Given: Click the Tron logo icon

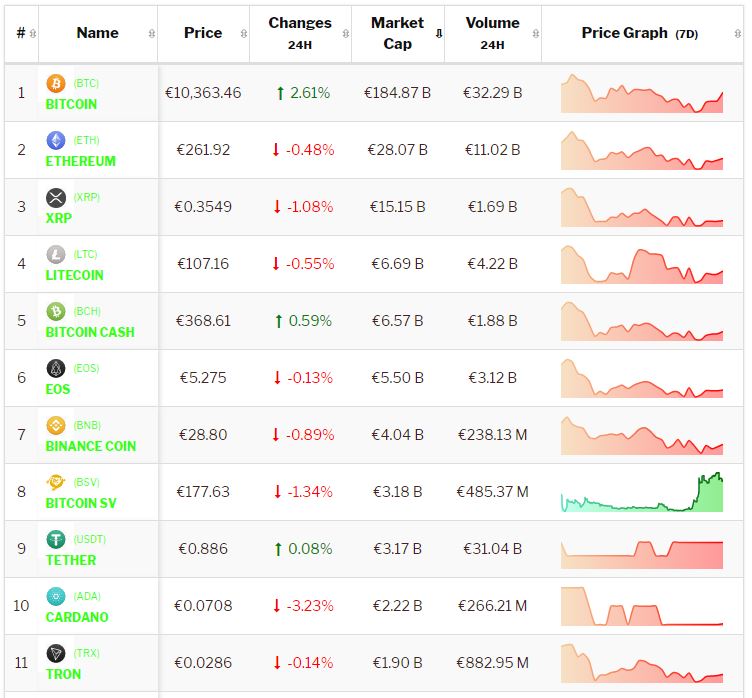Looking at the screenshot, I should click(x=56, y=654).
